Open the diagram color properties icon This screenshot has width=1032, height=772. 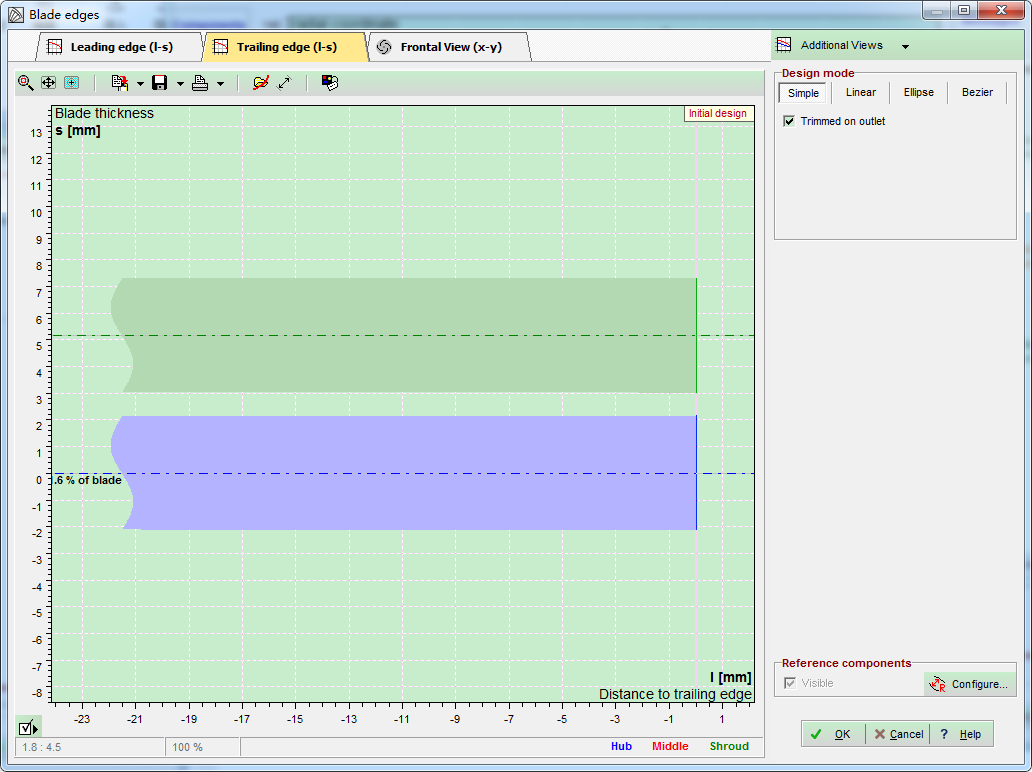pyautogui.click(x=330, y=83)
